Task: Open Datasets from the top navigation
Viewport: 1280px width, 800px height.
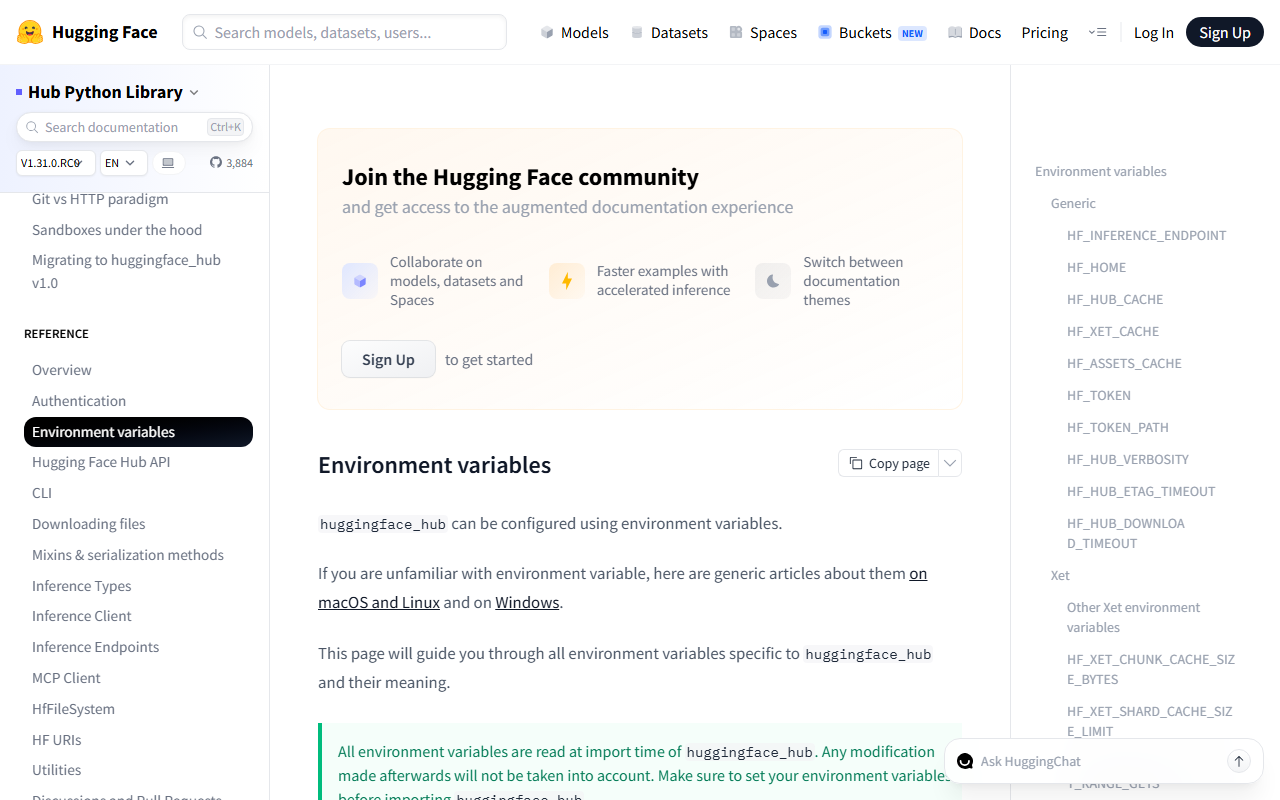Action: pyautogui.click(x=669, y=32)
